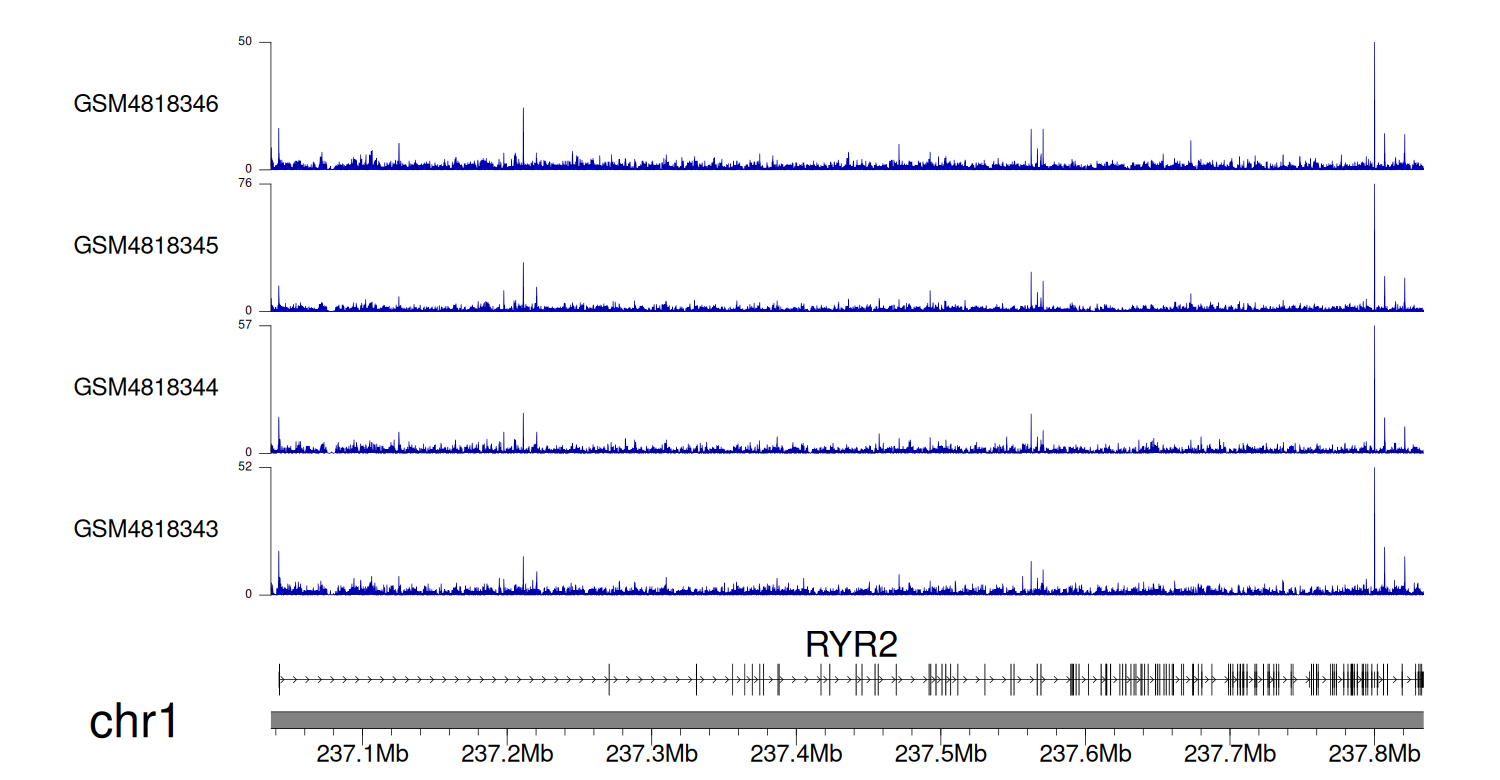
Task: Click the 237.3Mb axis label
Action: click(x=652, y=753)
